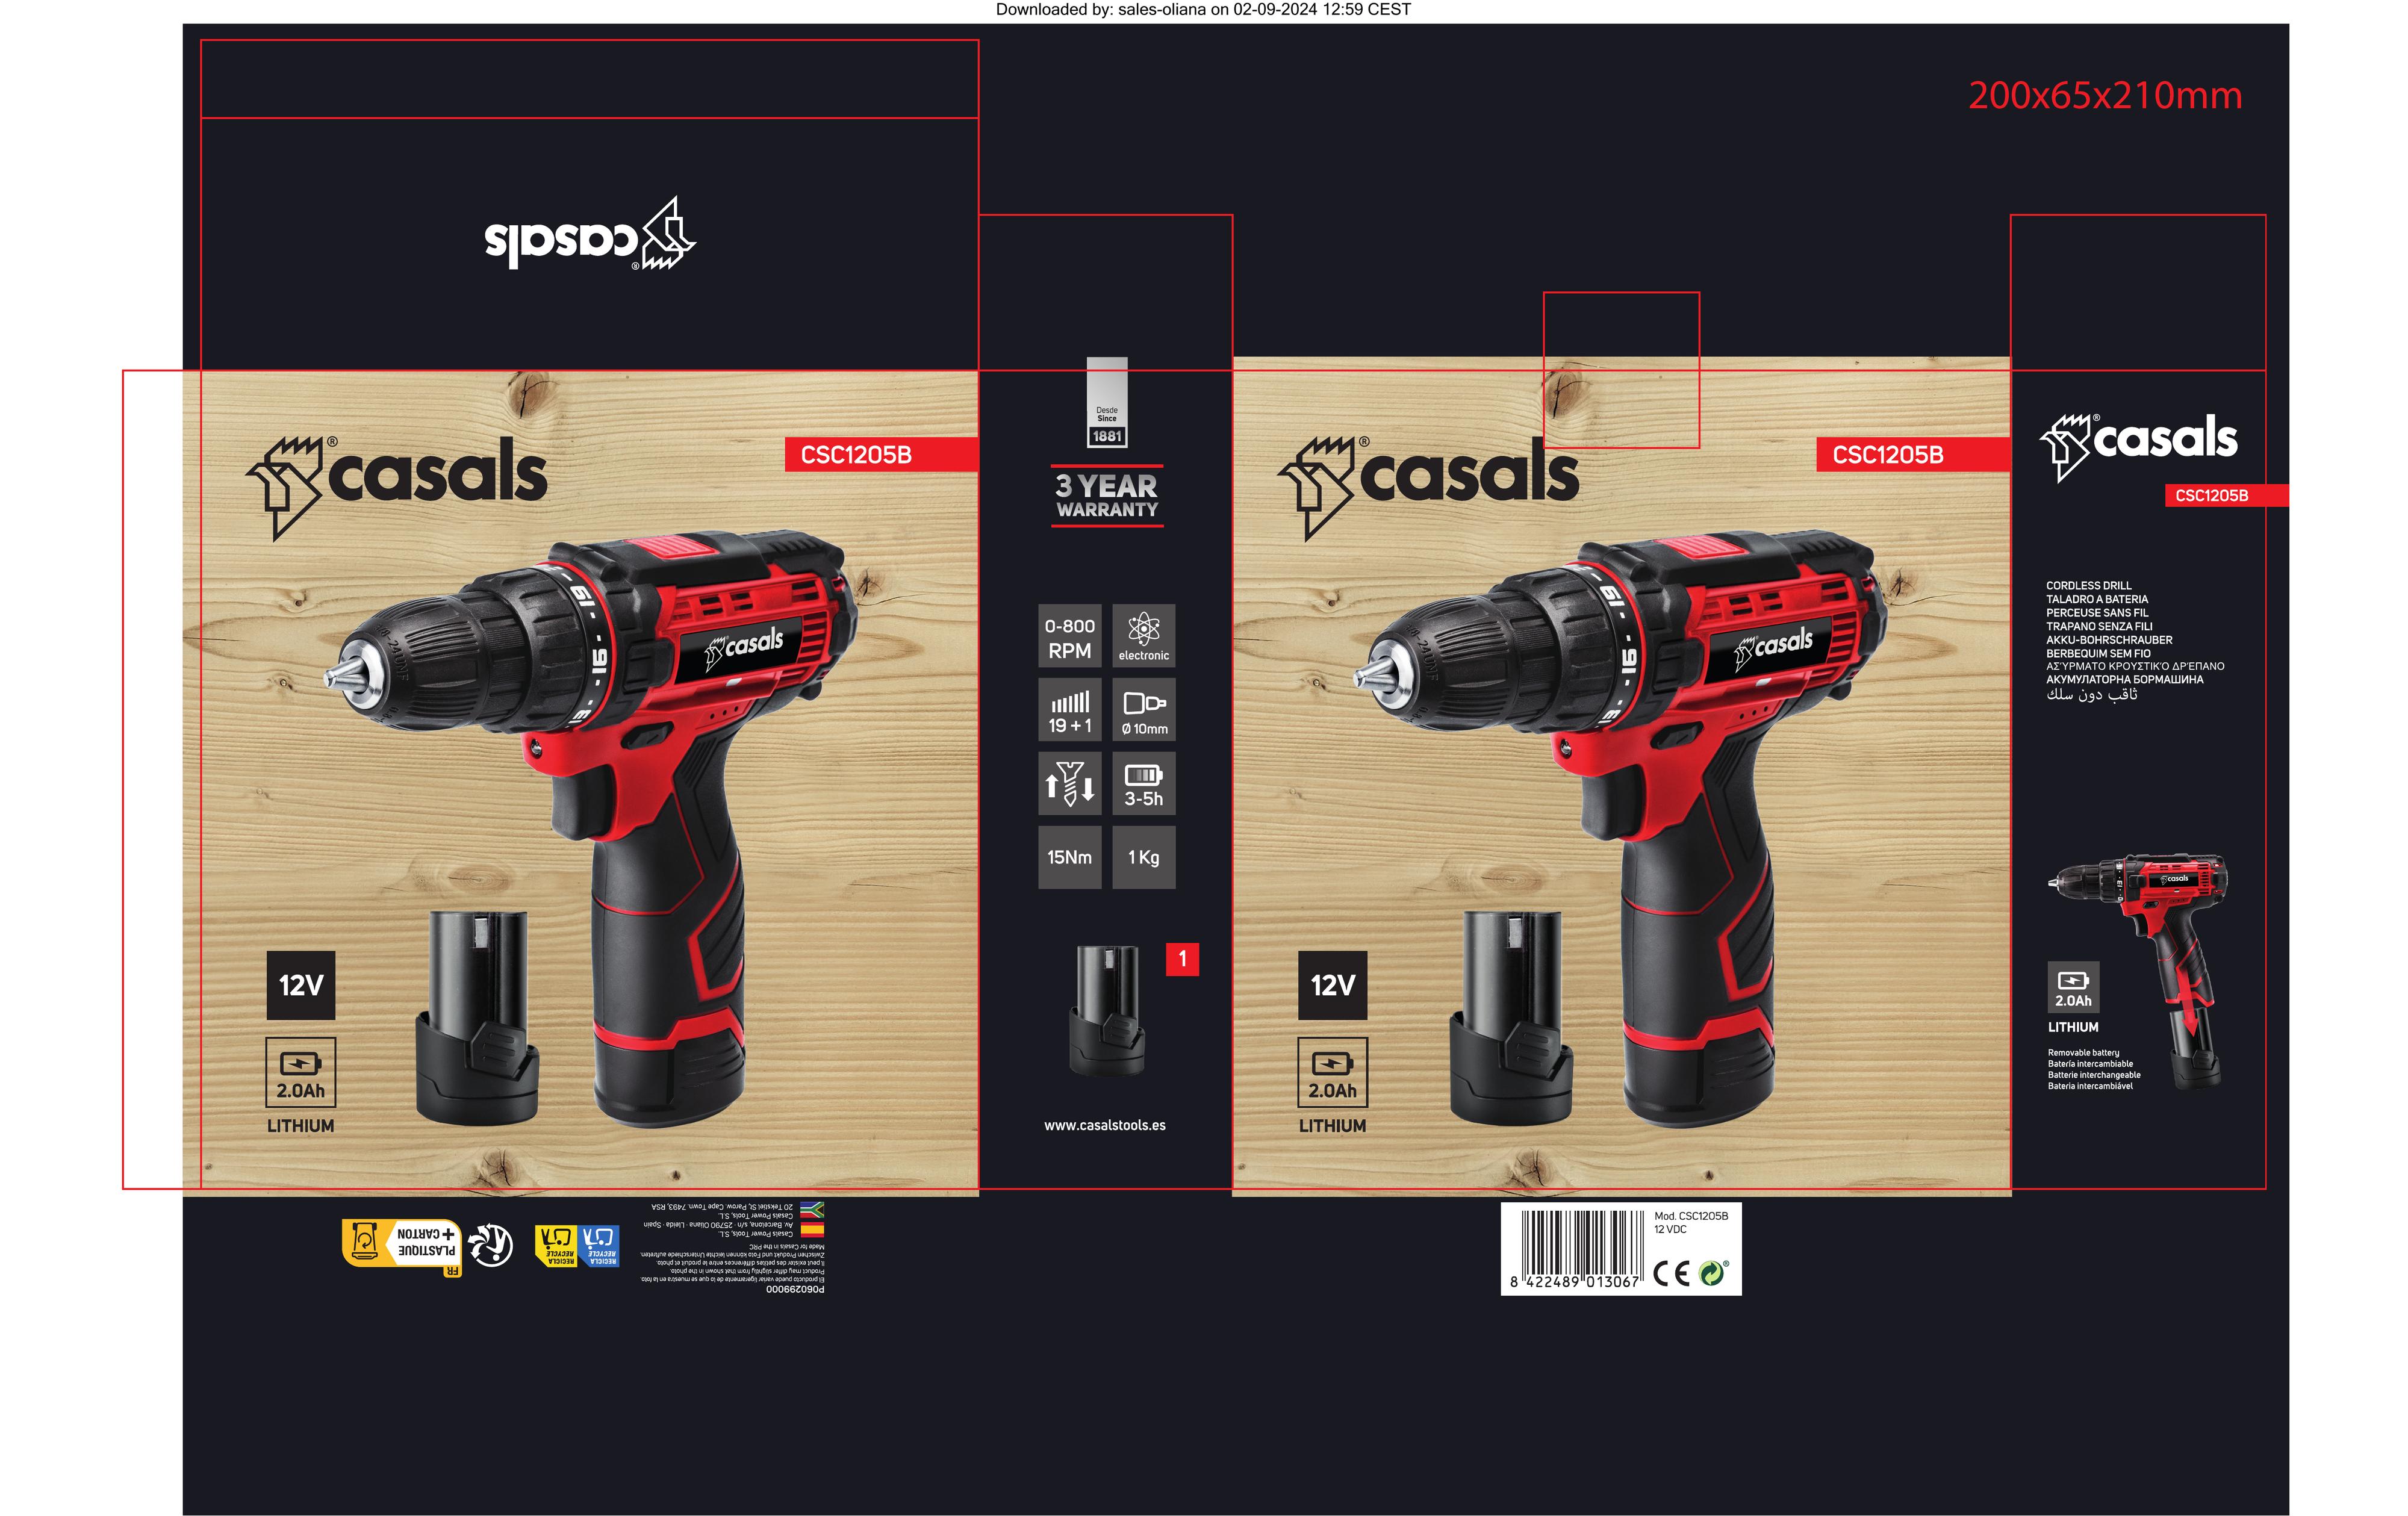This screenshot has height=1516, width=2408.
Task: Click the 0-800 RPM spec icon
Action: 1069,636
